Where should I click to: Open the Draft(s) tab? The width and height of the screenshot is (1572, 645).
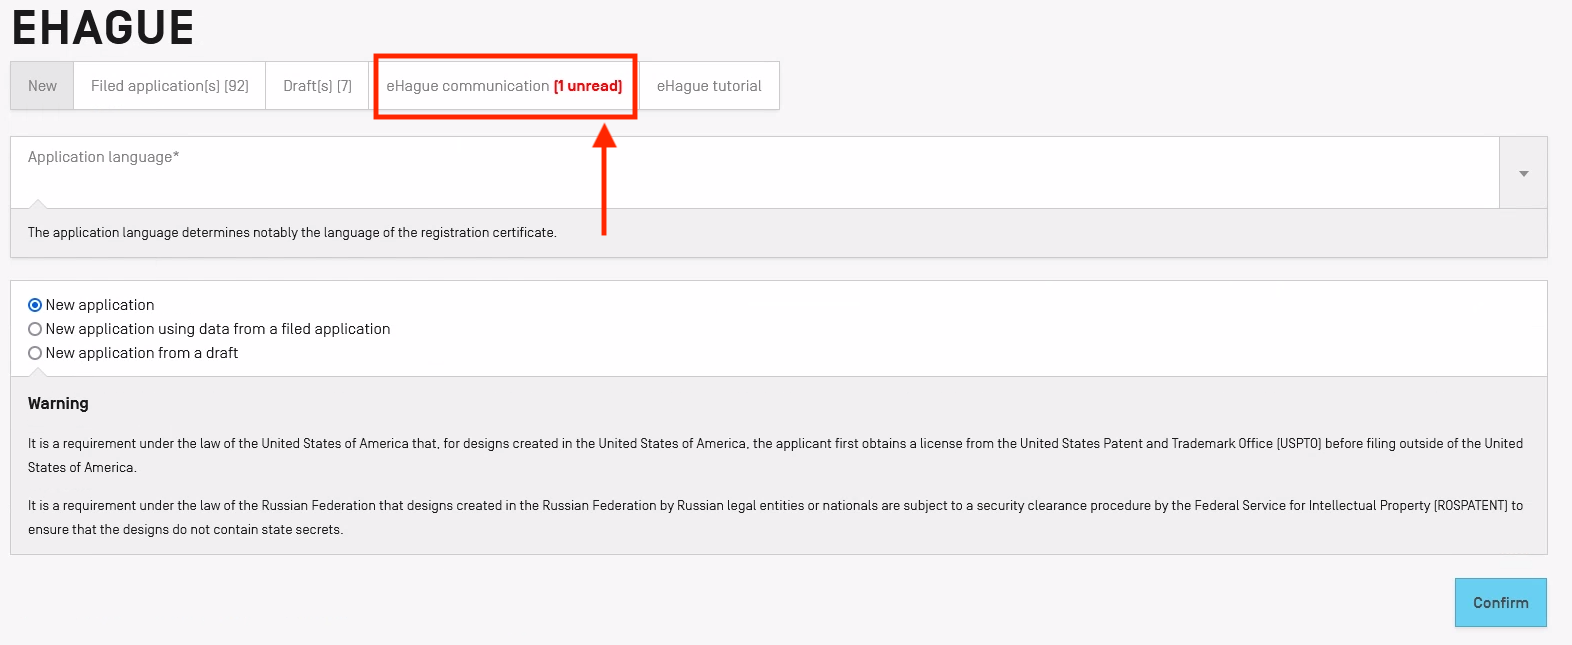[x=317, y=86]
